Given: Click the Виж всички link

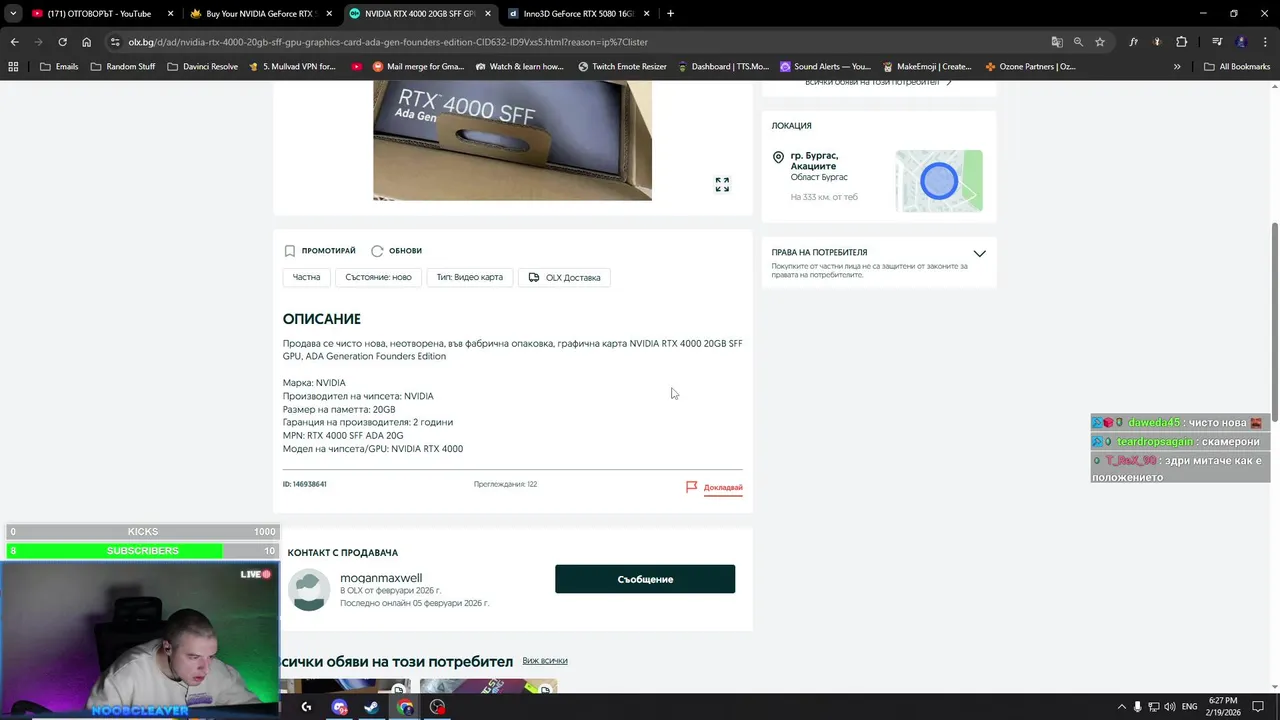Looking at the screenshot, I should coord(545,661).
